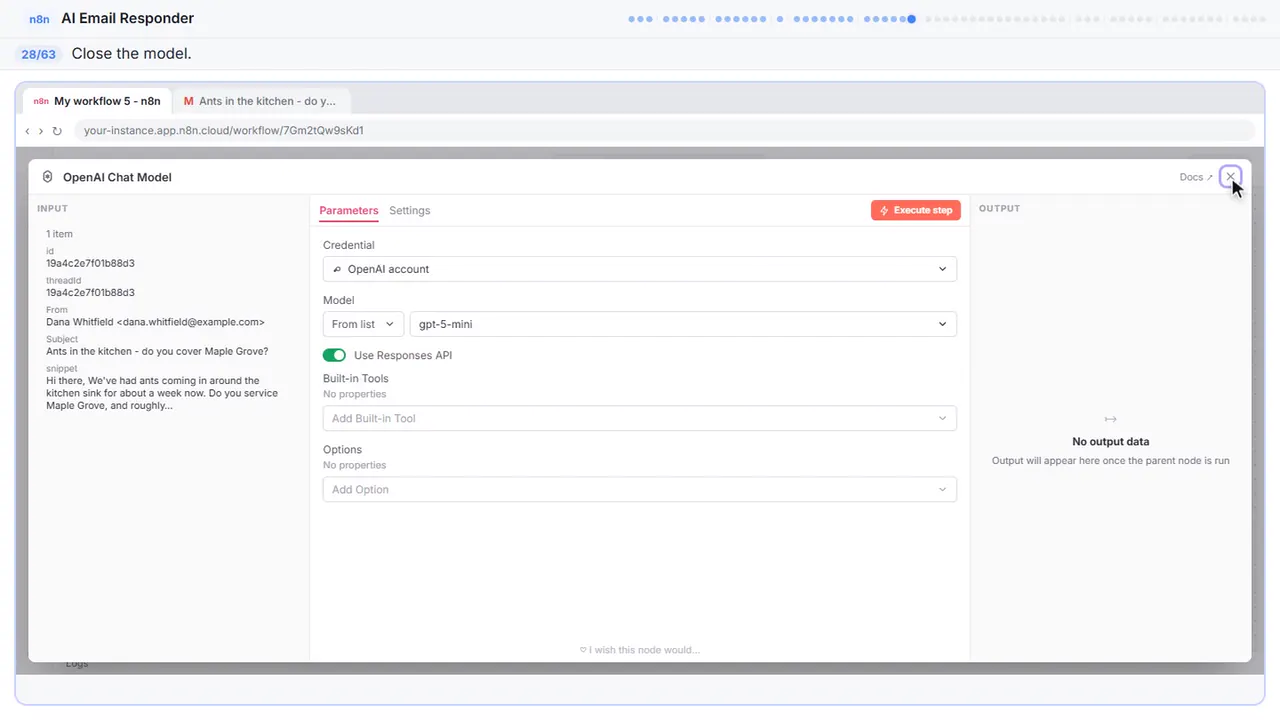The width and height of the screenshot is (1280, 720).
Task: Click the 28/63 step counter badge
Action: click(38, 54)
